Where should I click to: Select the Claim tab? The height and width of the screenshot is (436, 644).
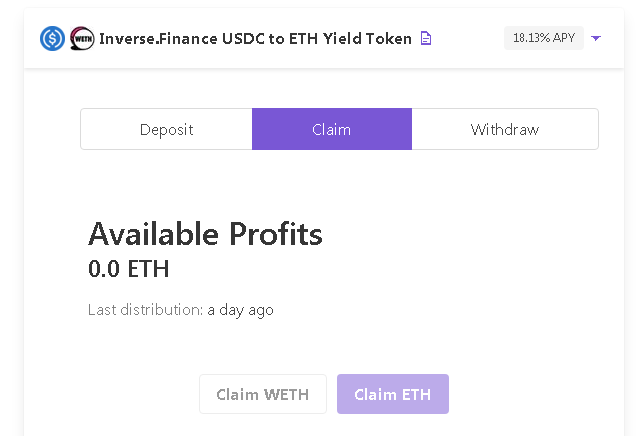[x=332, y=129]
